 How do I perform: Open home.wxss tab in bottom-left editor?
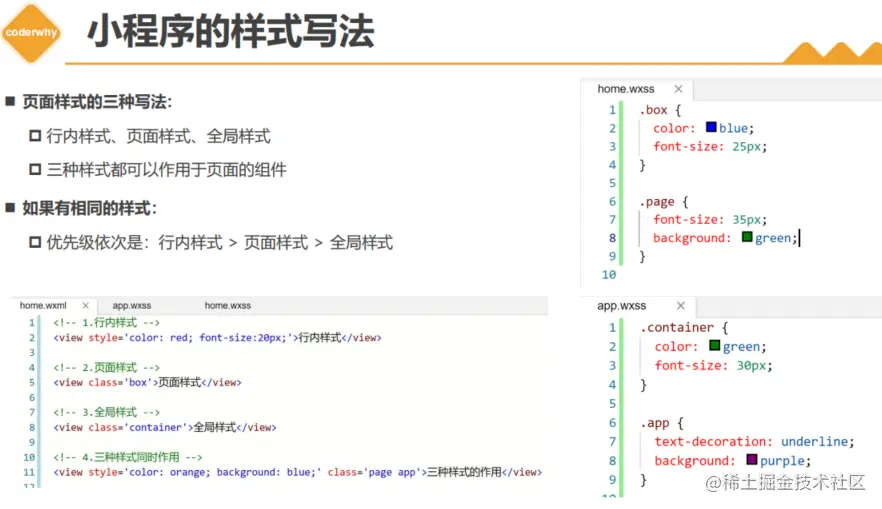click(228, 305)
